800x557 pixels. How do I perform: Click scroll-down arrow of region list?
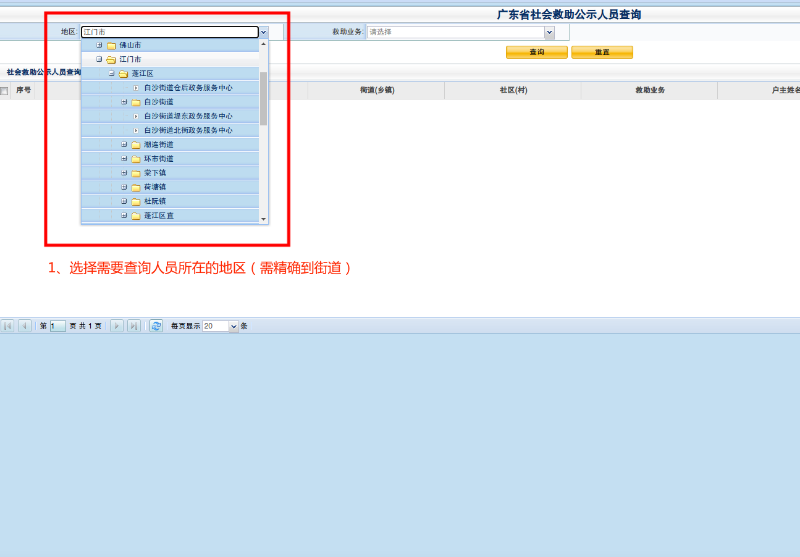(x=263, y=219)
